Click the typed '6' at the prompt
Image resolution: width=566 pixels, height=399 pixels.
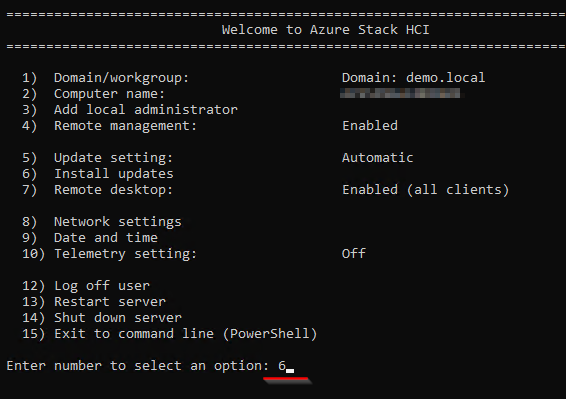tap(282, 366)
